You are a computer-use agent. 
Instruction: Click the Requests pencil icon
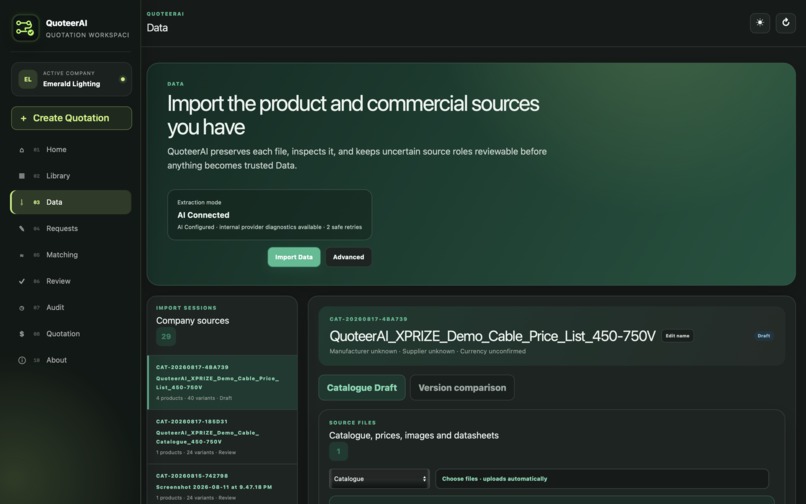(x=22, y=228)
